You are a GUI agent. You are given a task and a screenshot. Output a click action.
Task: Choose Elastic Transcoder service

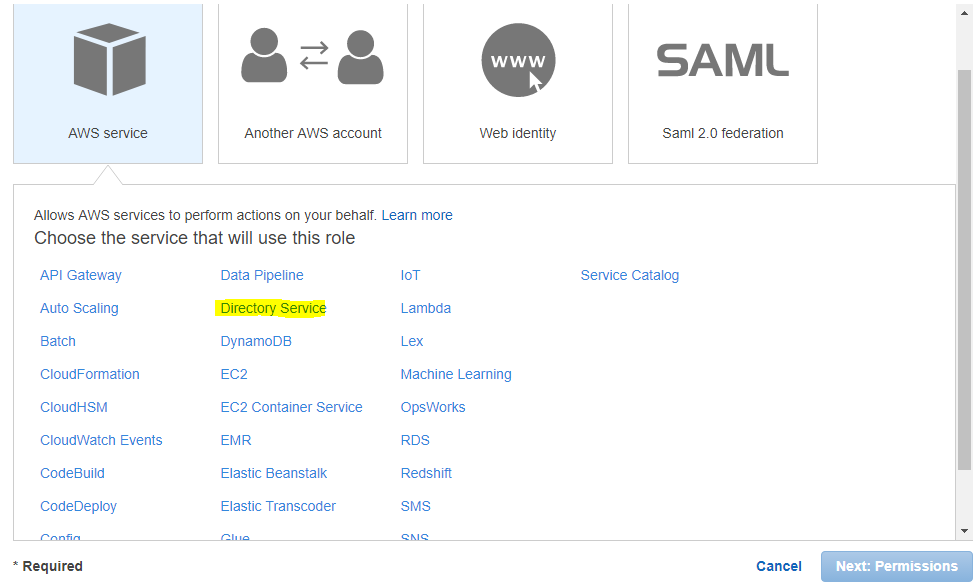pyautogui.click(x=278, y=506)
